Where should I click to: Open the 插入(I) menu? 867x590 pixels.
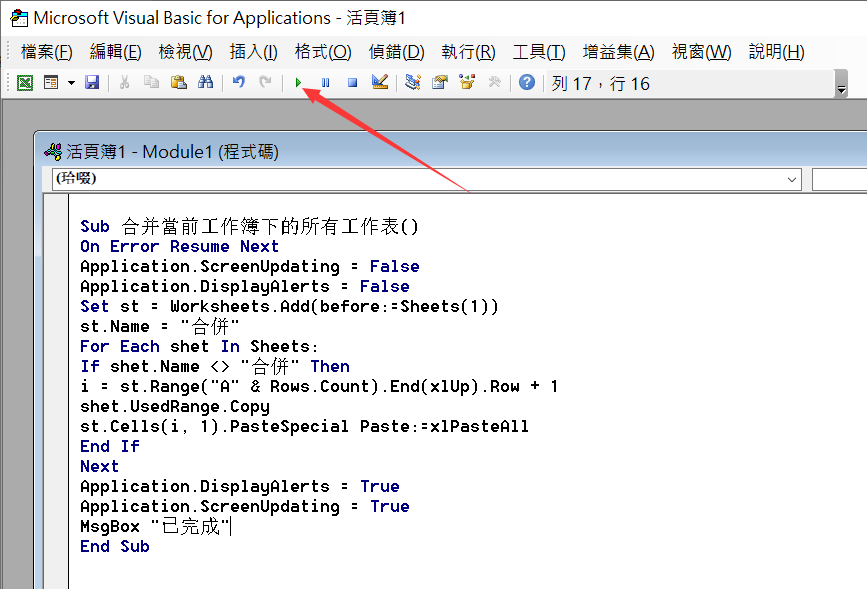pos(254,52)
